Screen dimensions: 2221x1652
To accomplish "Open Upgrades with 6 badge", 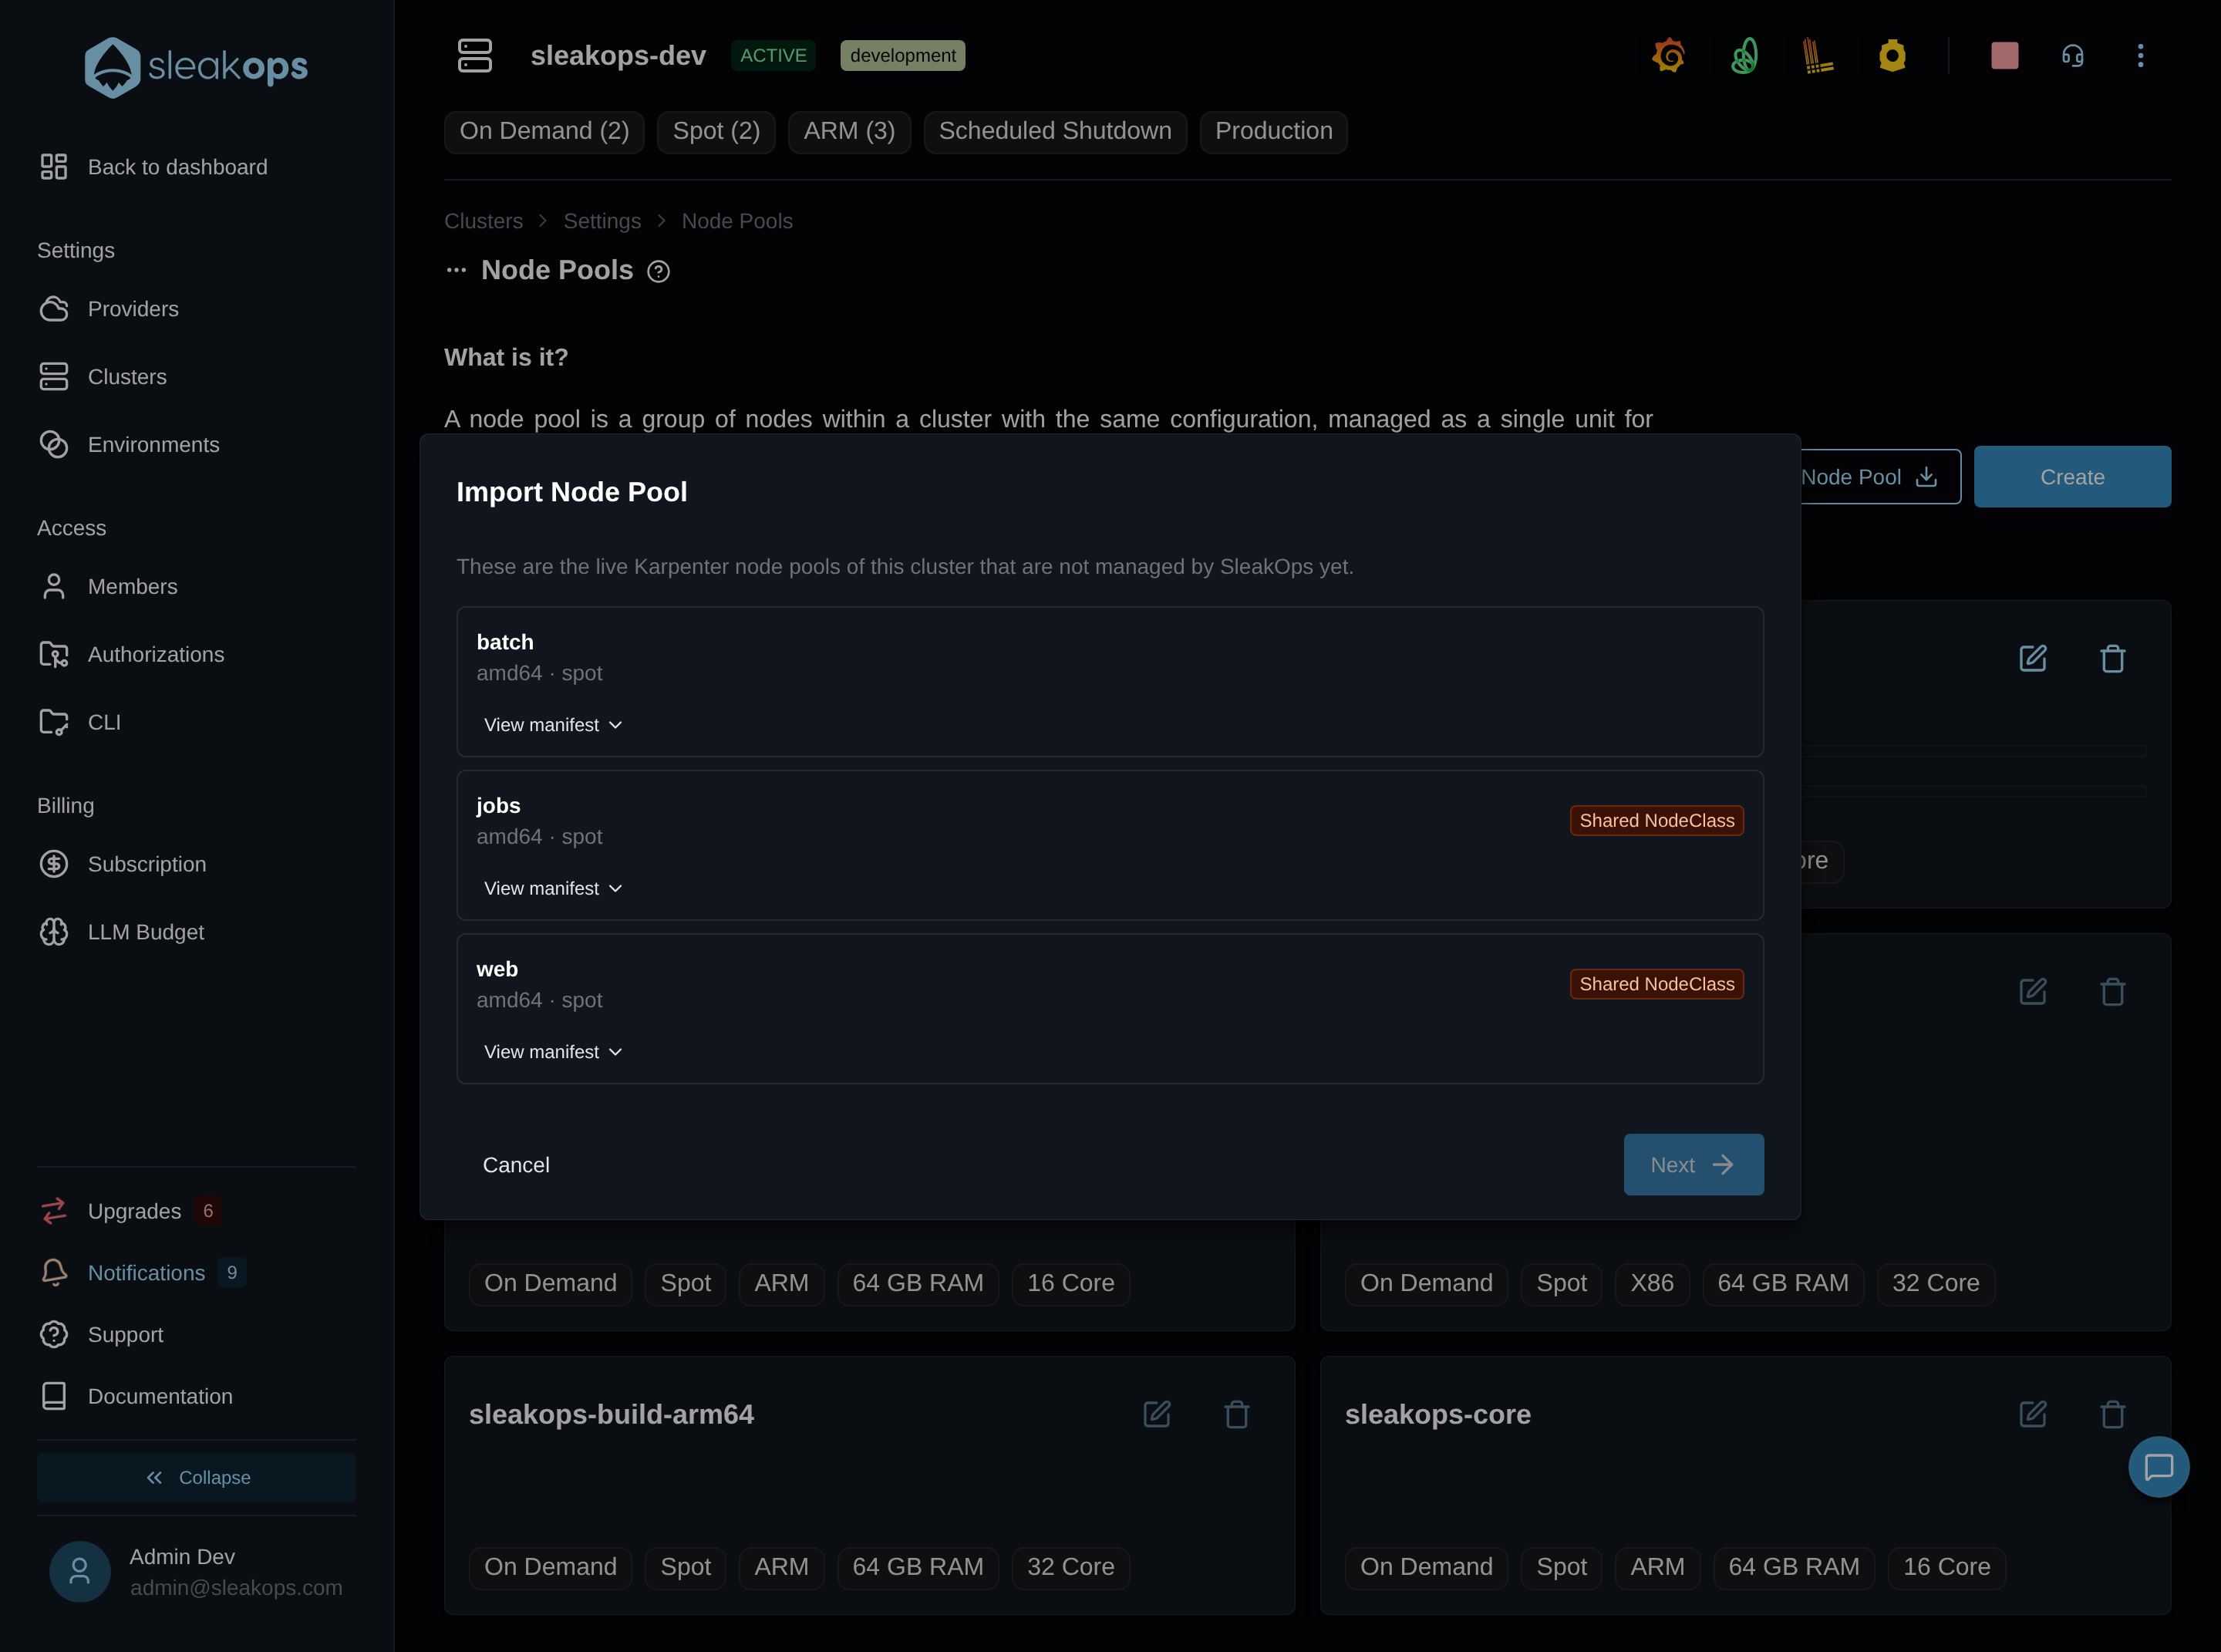I will tap(130, 1211).
